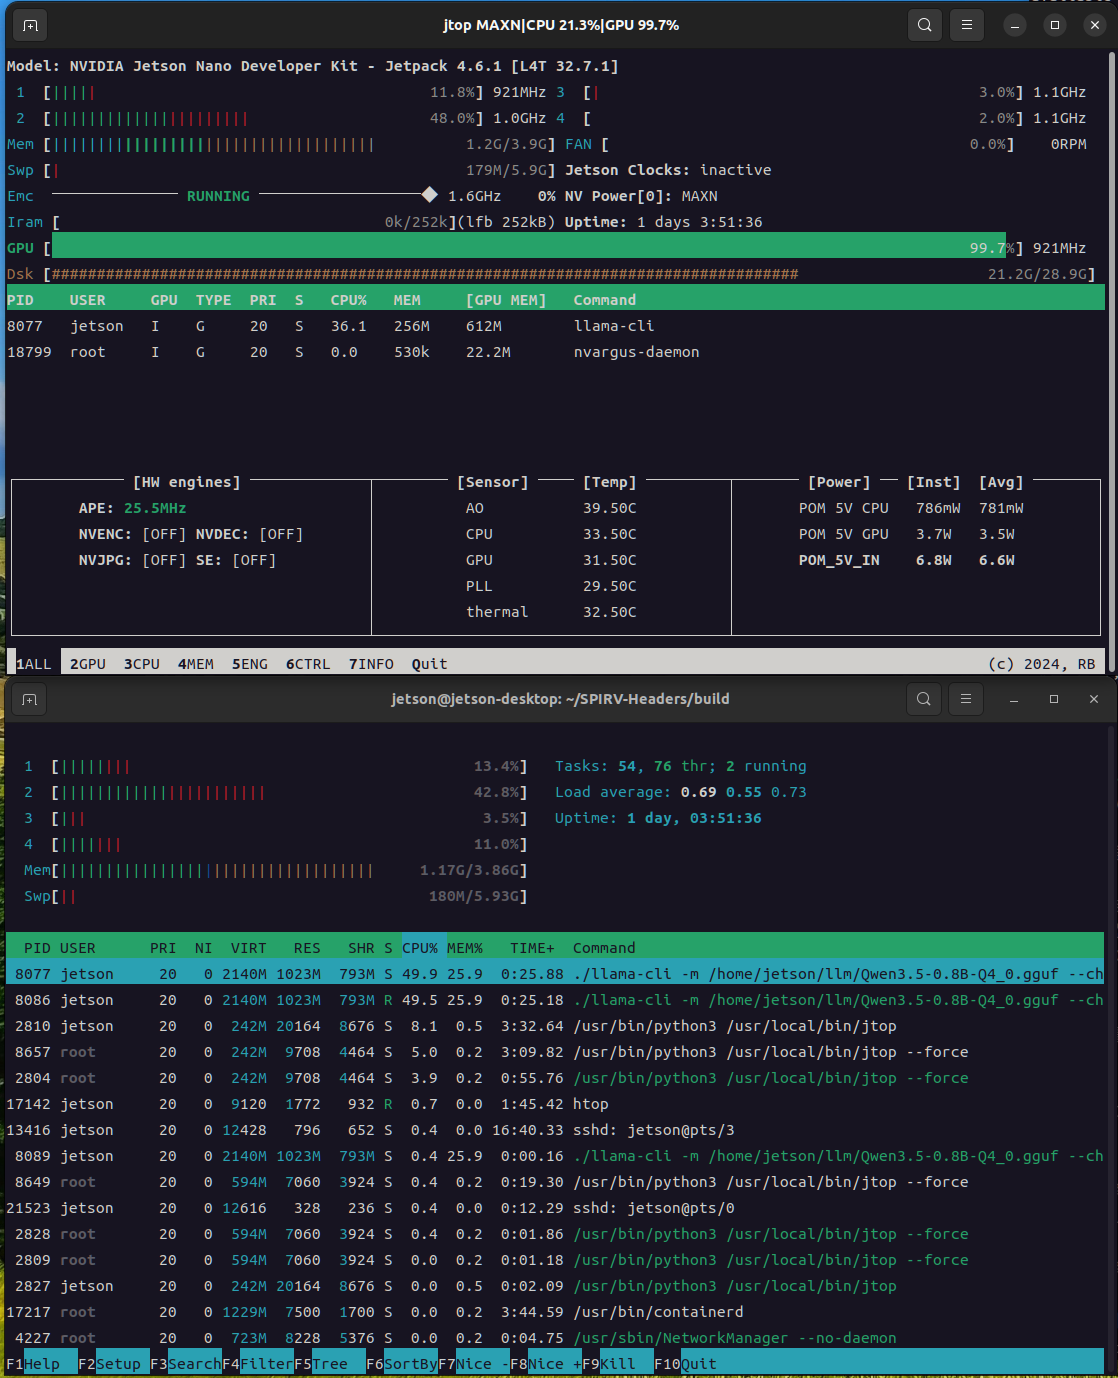This screenshot has height=1378, width=1118.
Task: Click search icon in htop terminal titlebar
Action: [x=924, y=699]
